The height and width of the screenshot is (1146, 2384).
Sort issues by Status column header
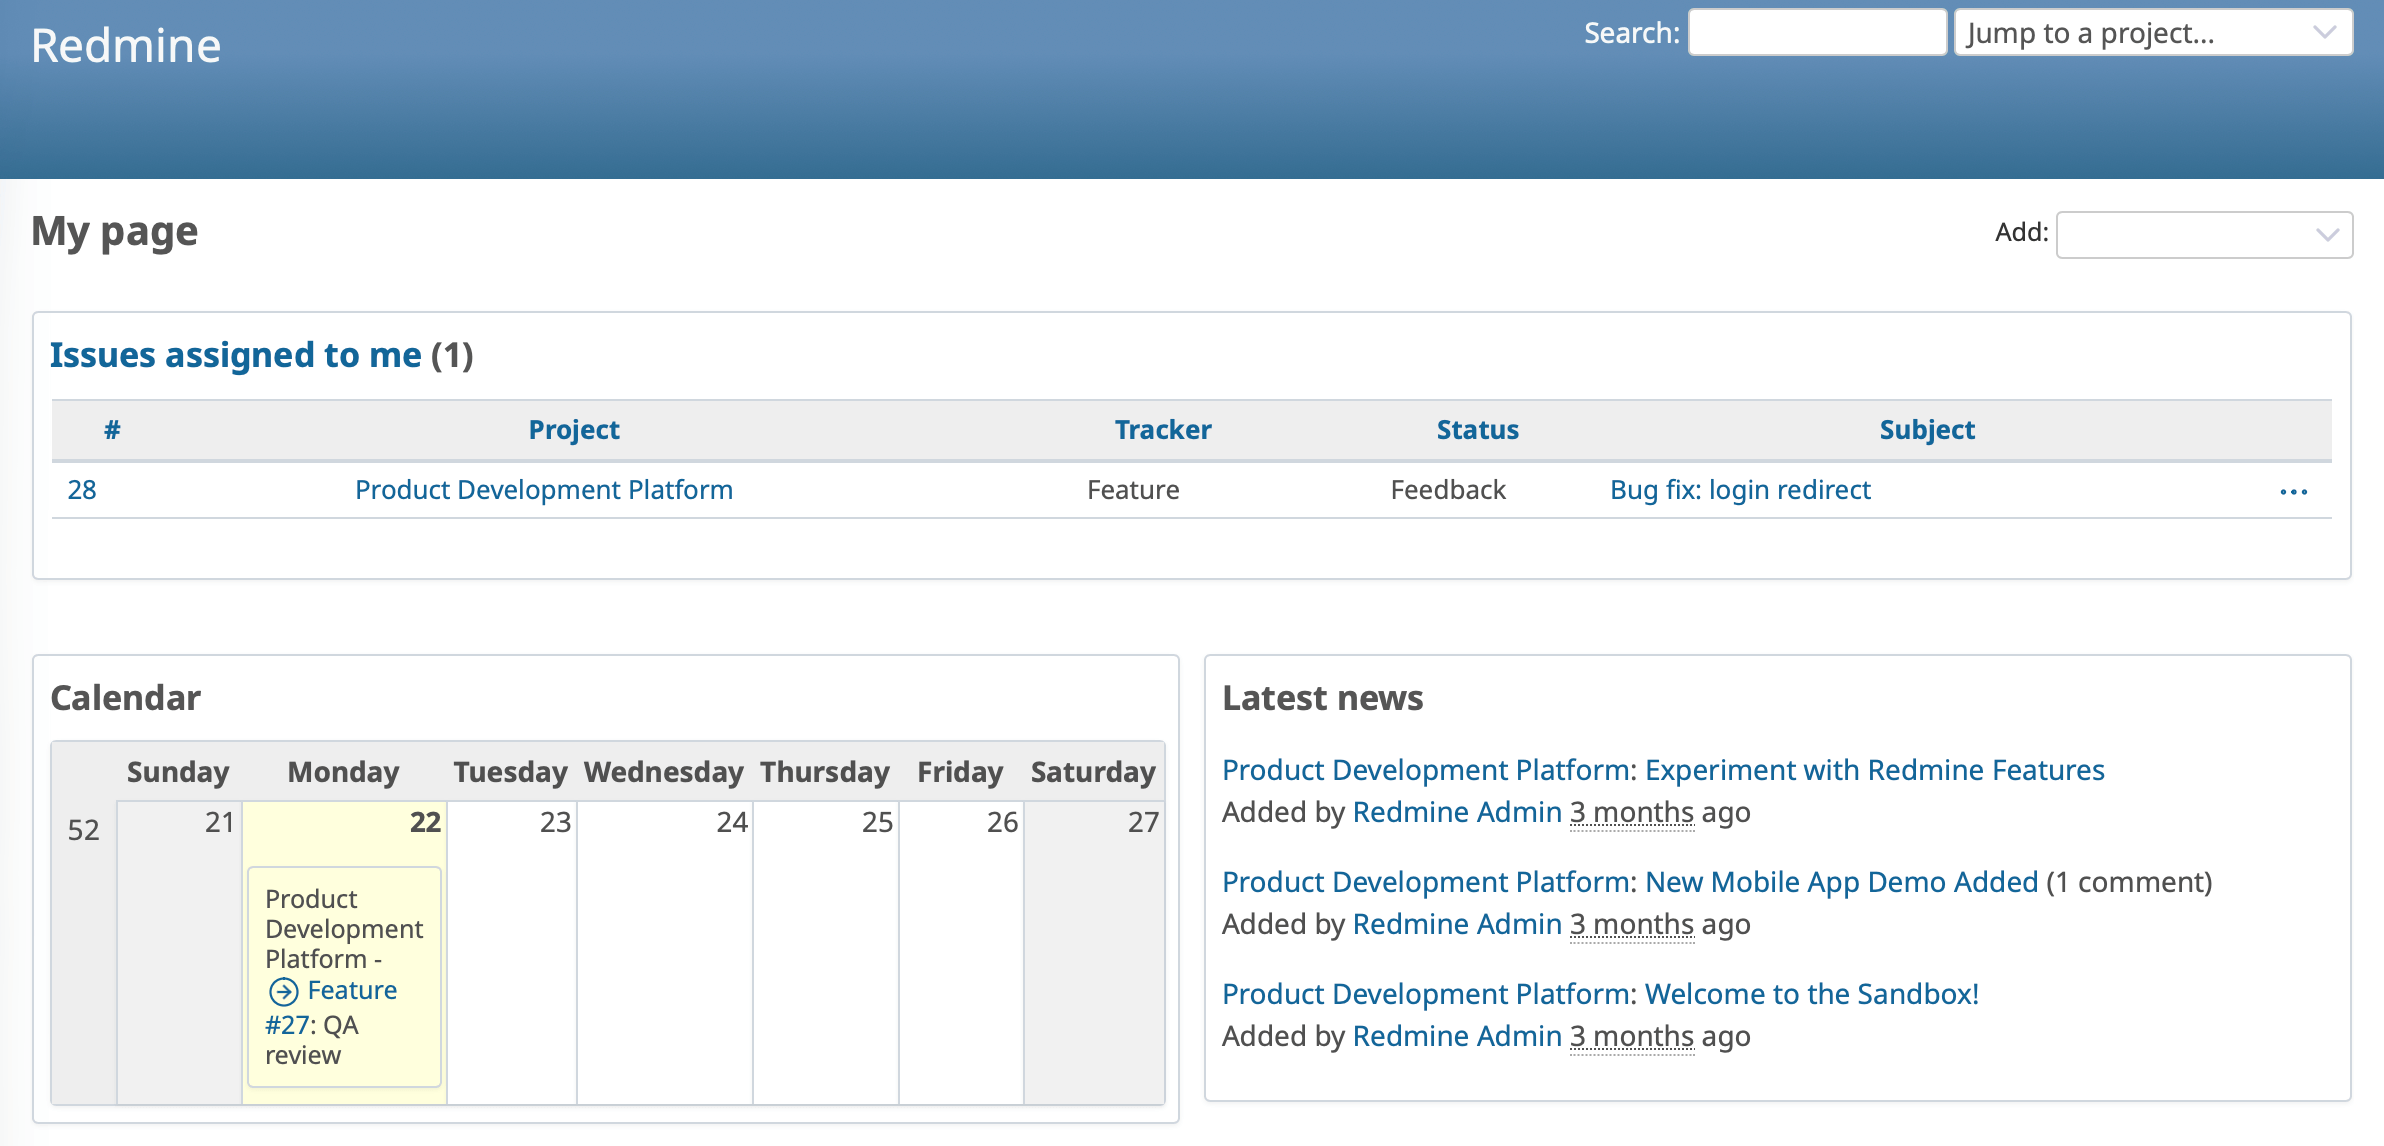coord(1477,430)
